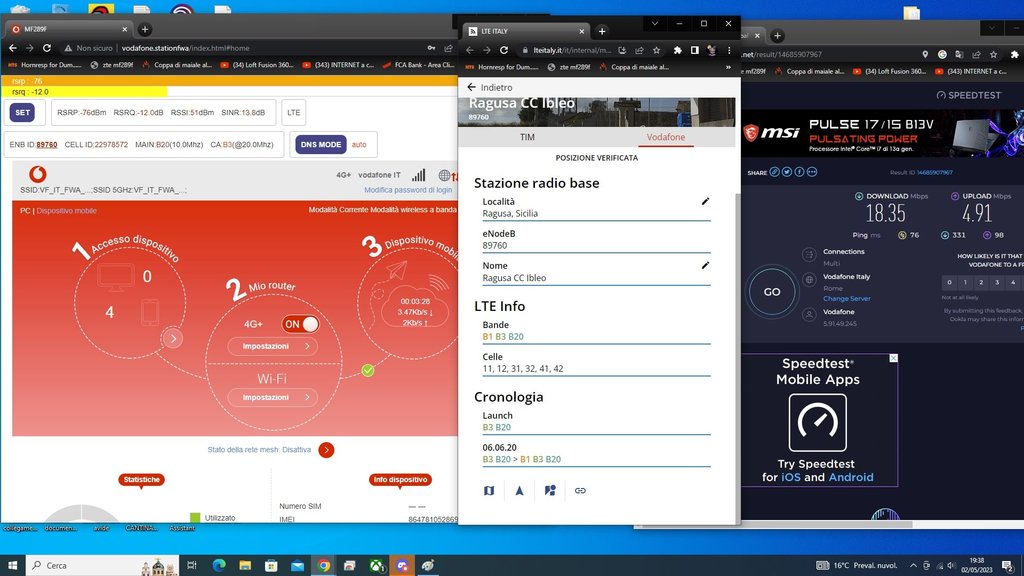Reload the LTE Italy page
The image size is (1024, 576).
point(504,50)
